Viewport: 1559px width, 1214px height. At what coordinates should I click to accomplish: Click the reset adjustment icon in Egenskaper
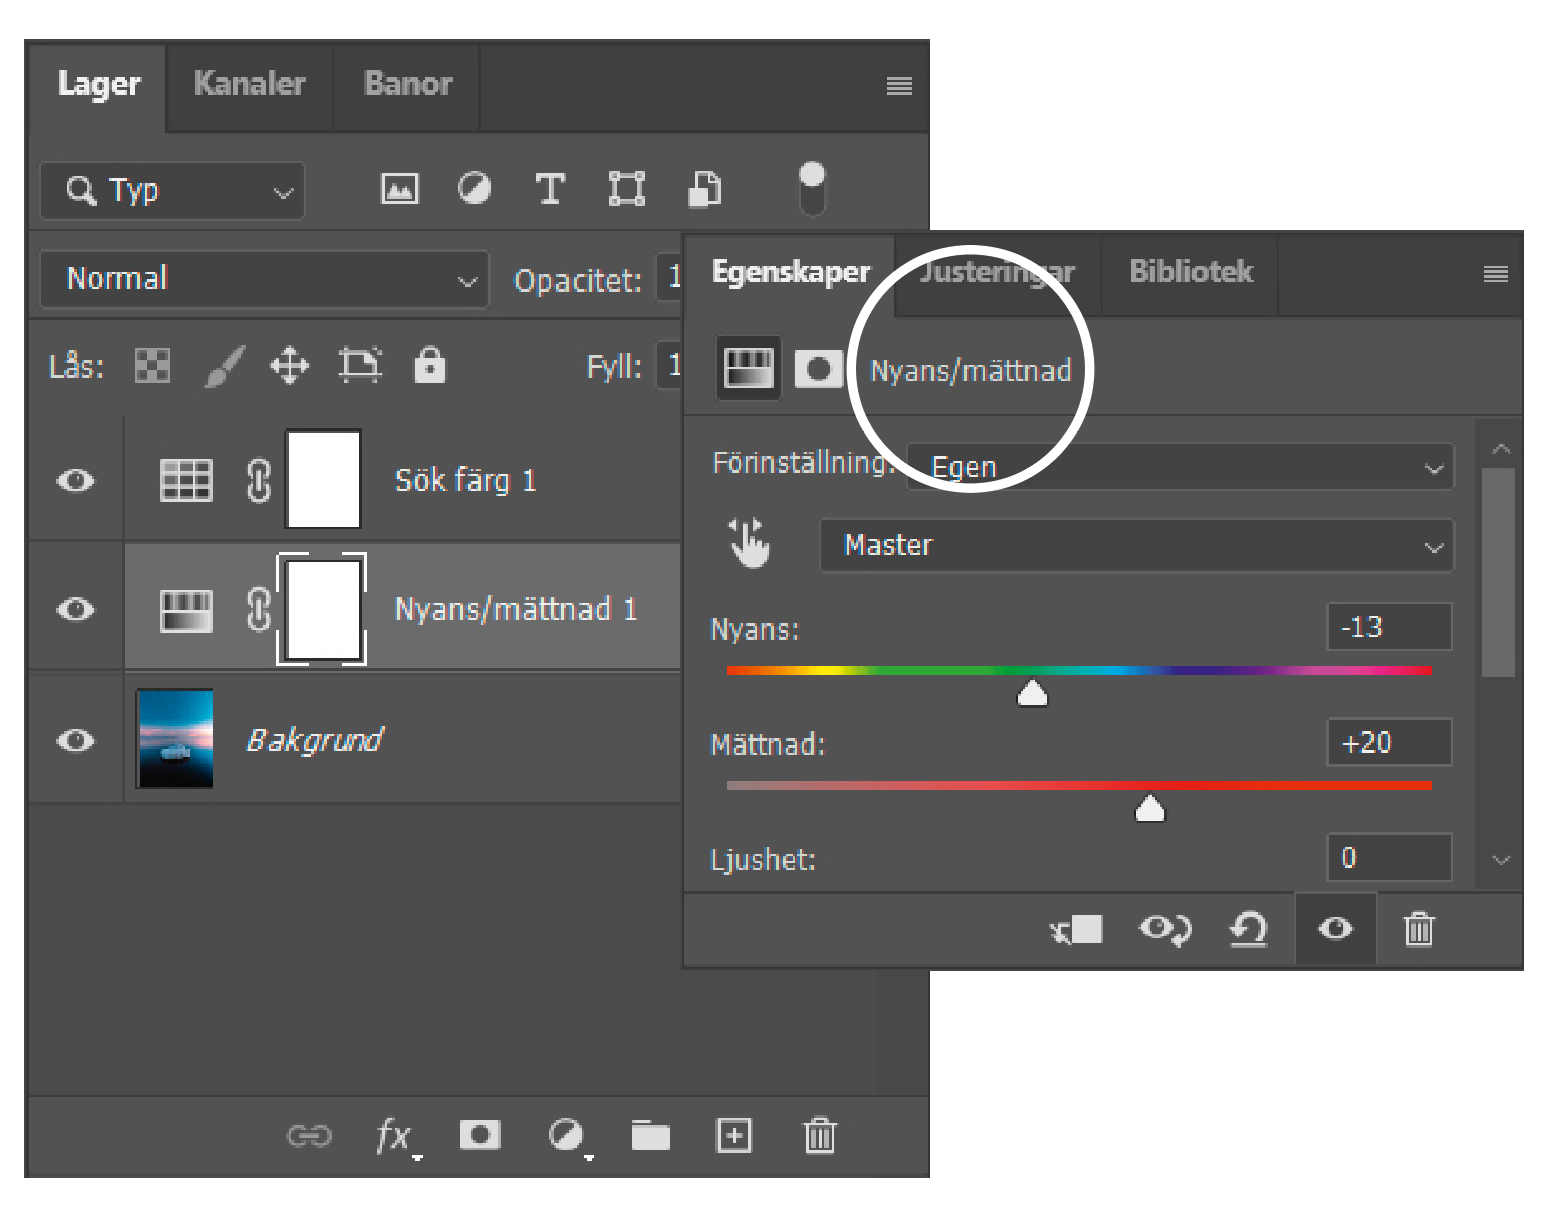point(1248,929)
